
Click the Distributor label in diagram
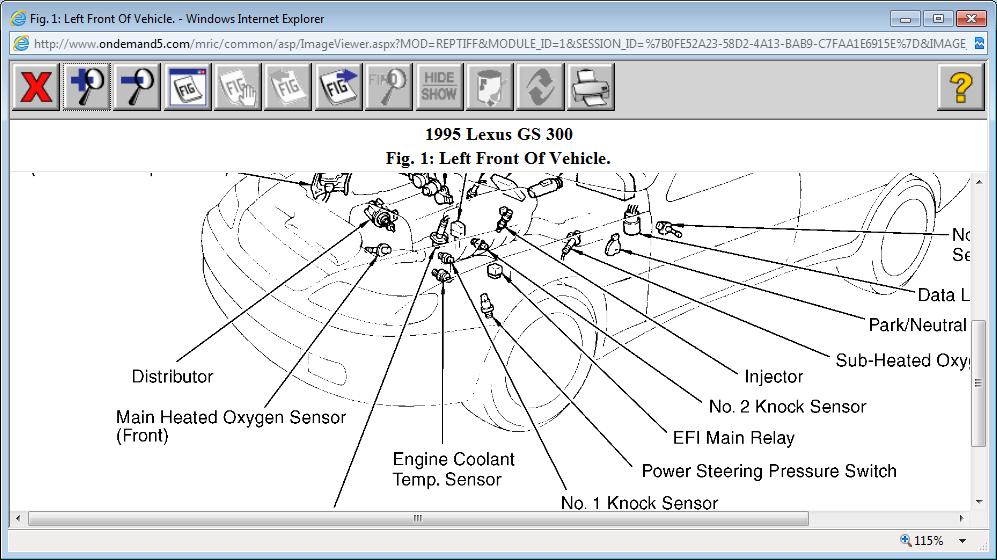pos(172,376)
